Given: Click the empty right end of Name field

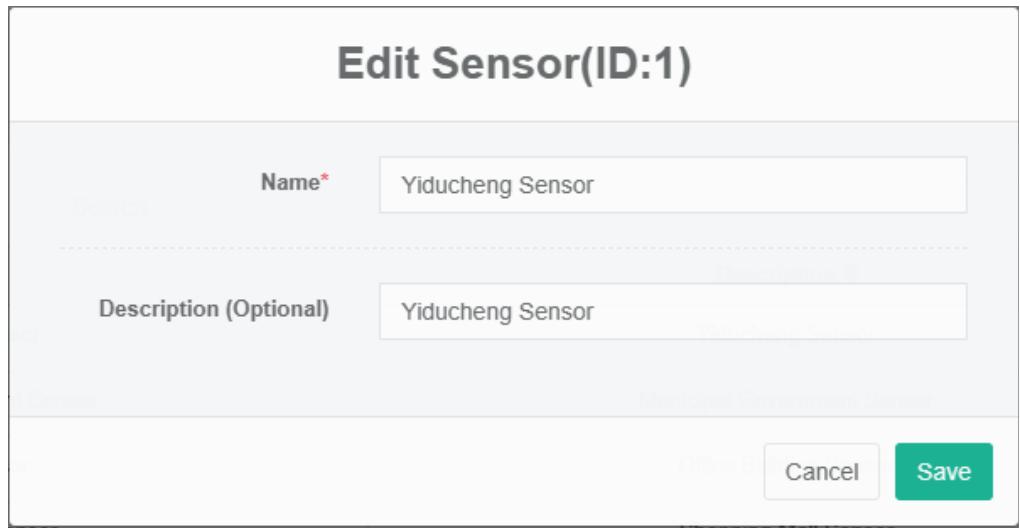Looking at the screenshot, I should [850, 185].
